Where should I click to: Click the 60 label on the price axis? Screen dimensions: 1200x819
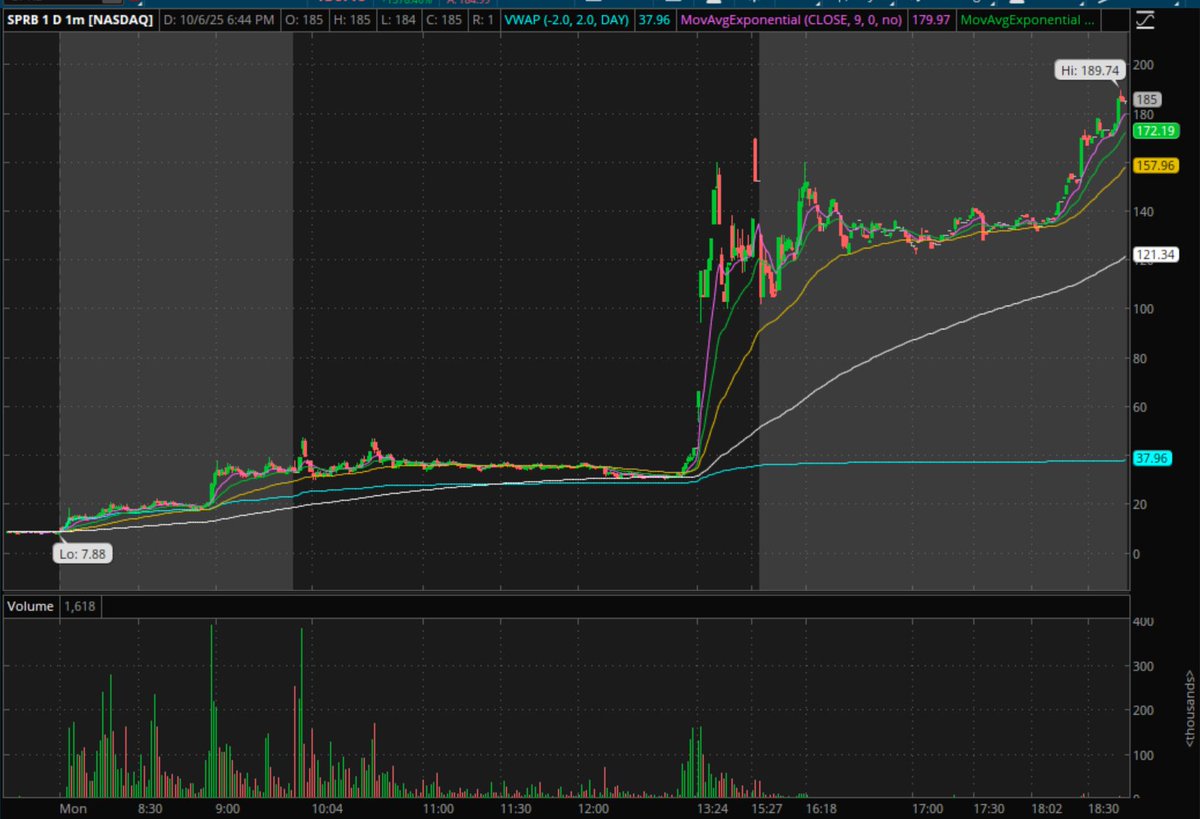pos(1140,407)
